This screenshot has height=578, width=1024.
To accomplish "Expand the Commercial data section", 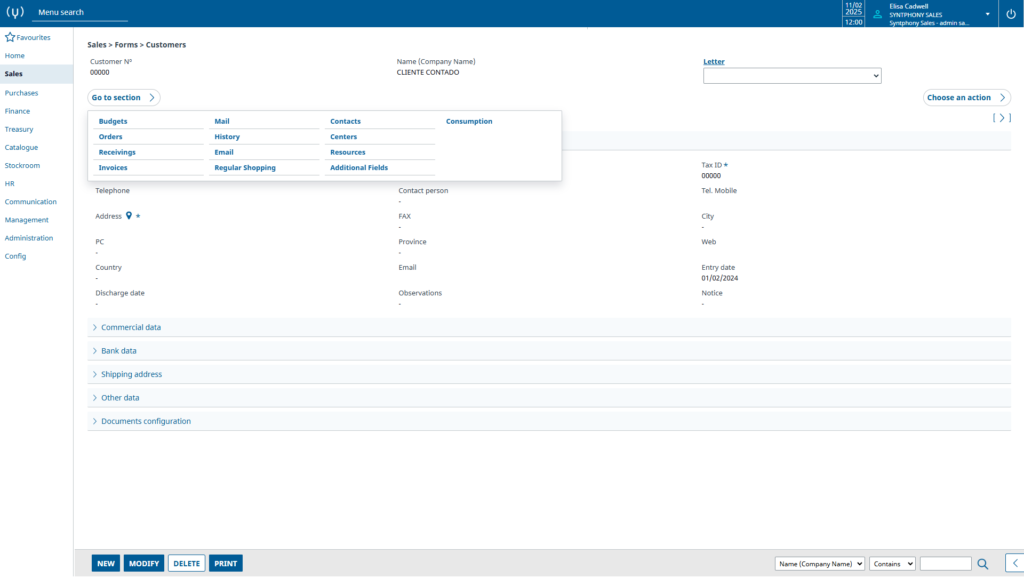I will click(x=549, y=327).
